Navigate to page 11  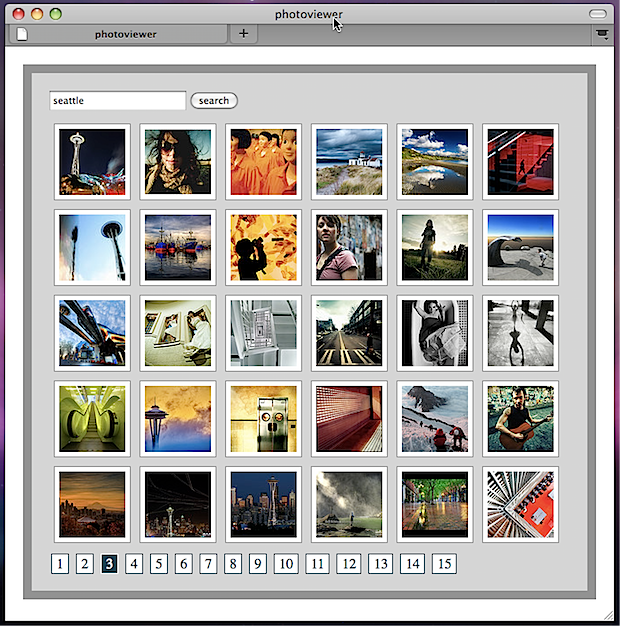coord(317,564)
